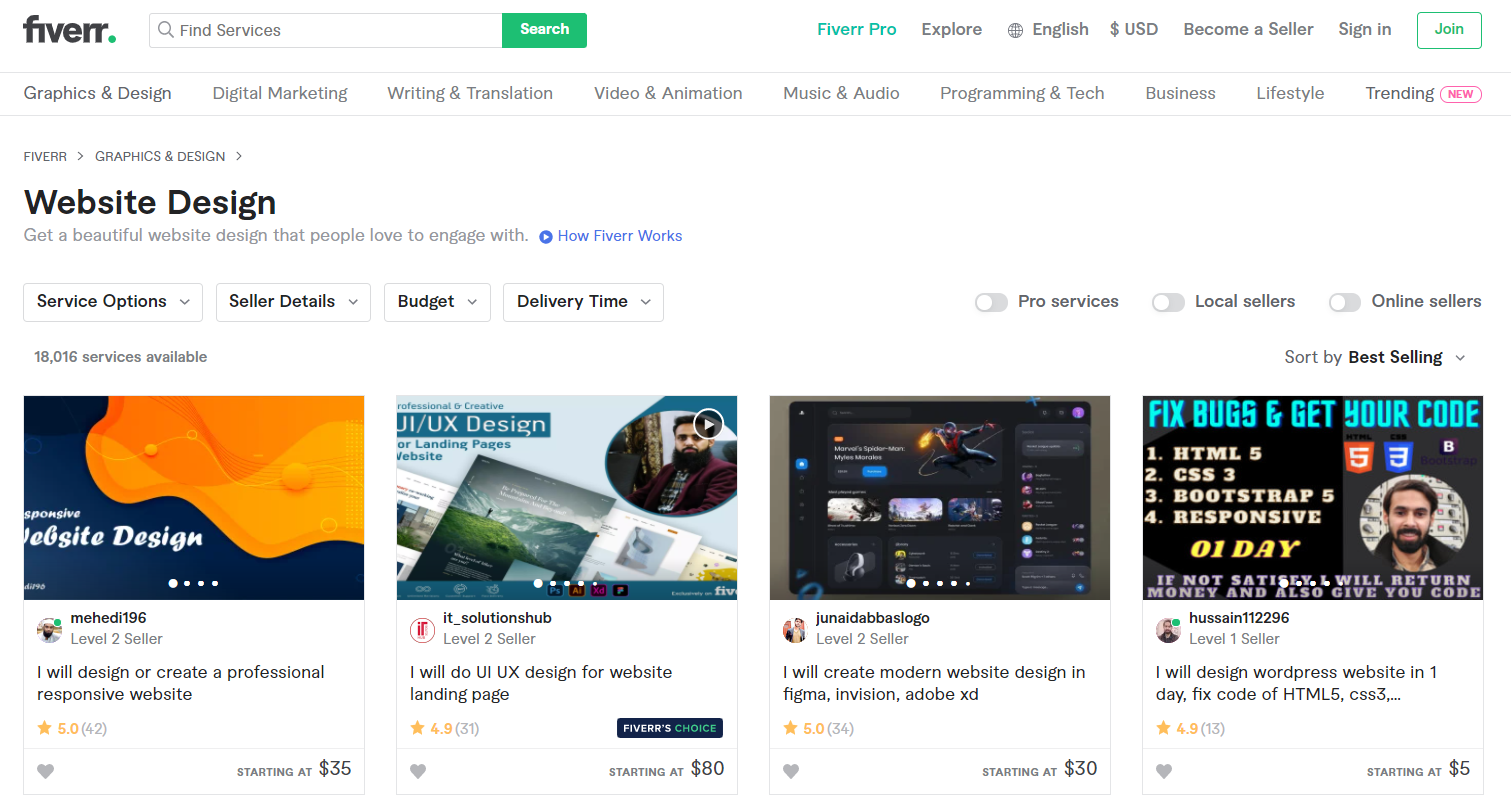The image size is (1511, 808).
Task: Open gig title 'I will do UI UX design'
Action: click(541, 683)
